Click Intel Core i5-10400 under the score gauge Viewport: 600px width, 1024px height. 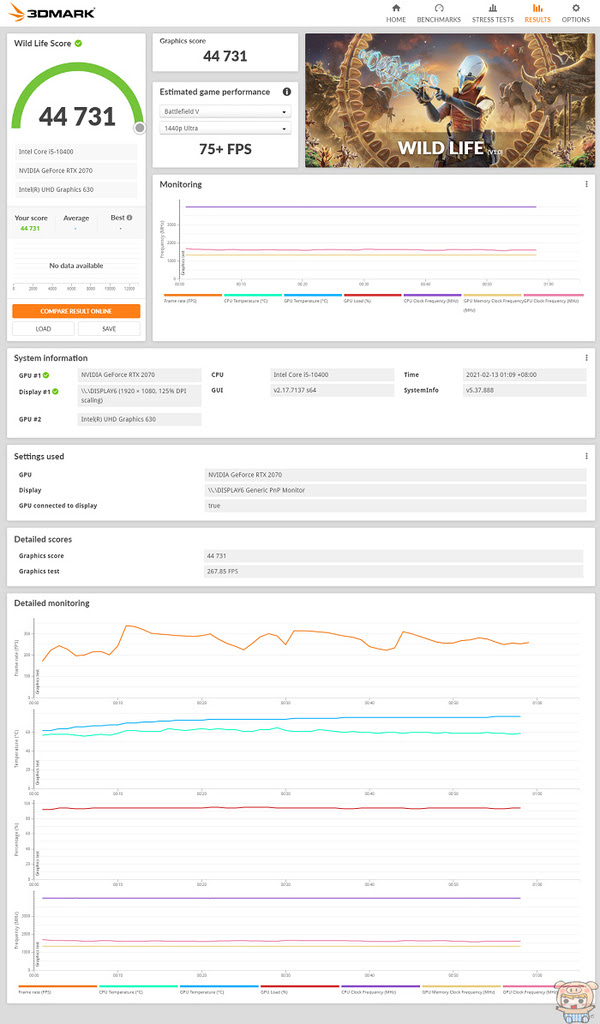point(76,152)
